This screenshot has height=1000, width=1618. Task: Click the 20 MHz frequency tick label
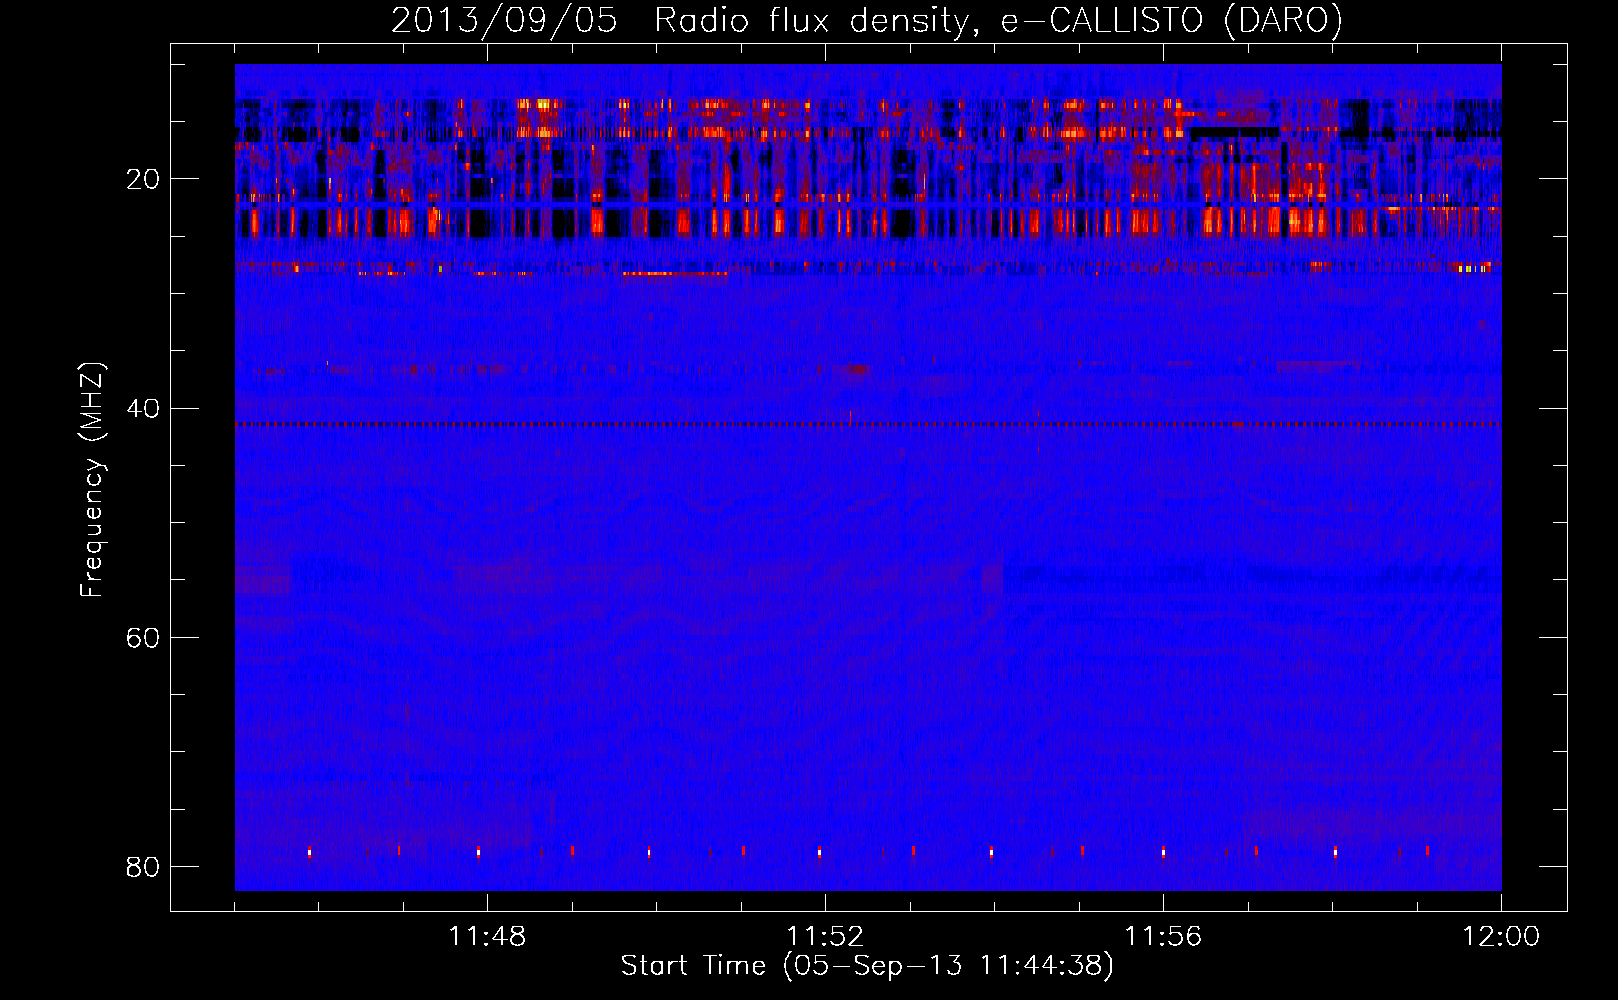point(143,179)
